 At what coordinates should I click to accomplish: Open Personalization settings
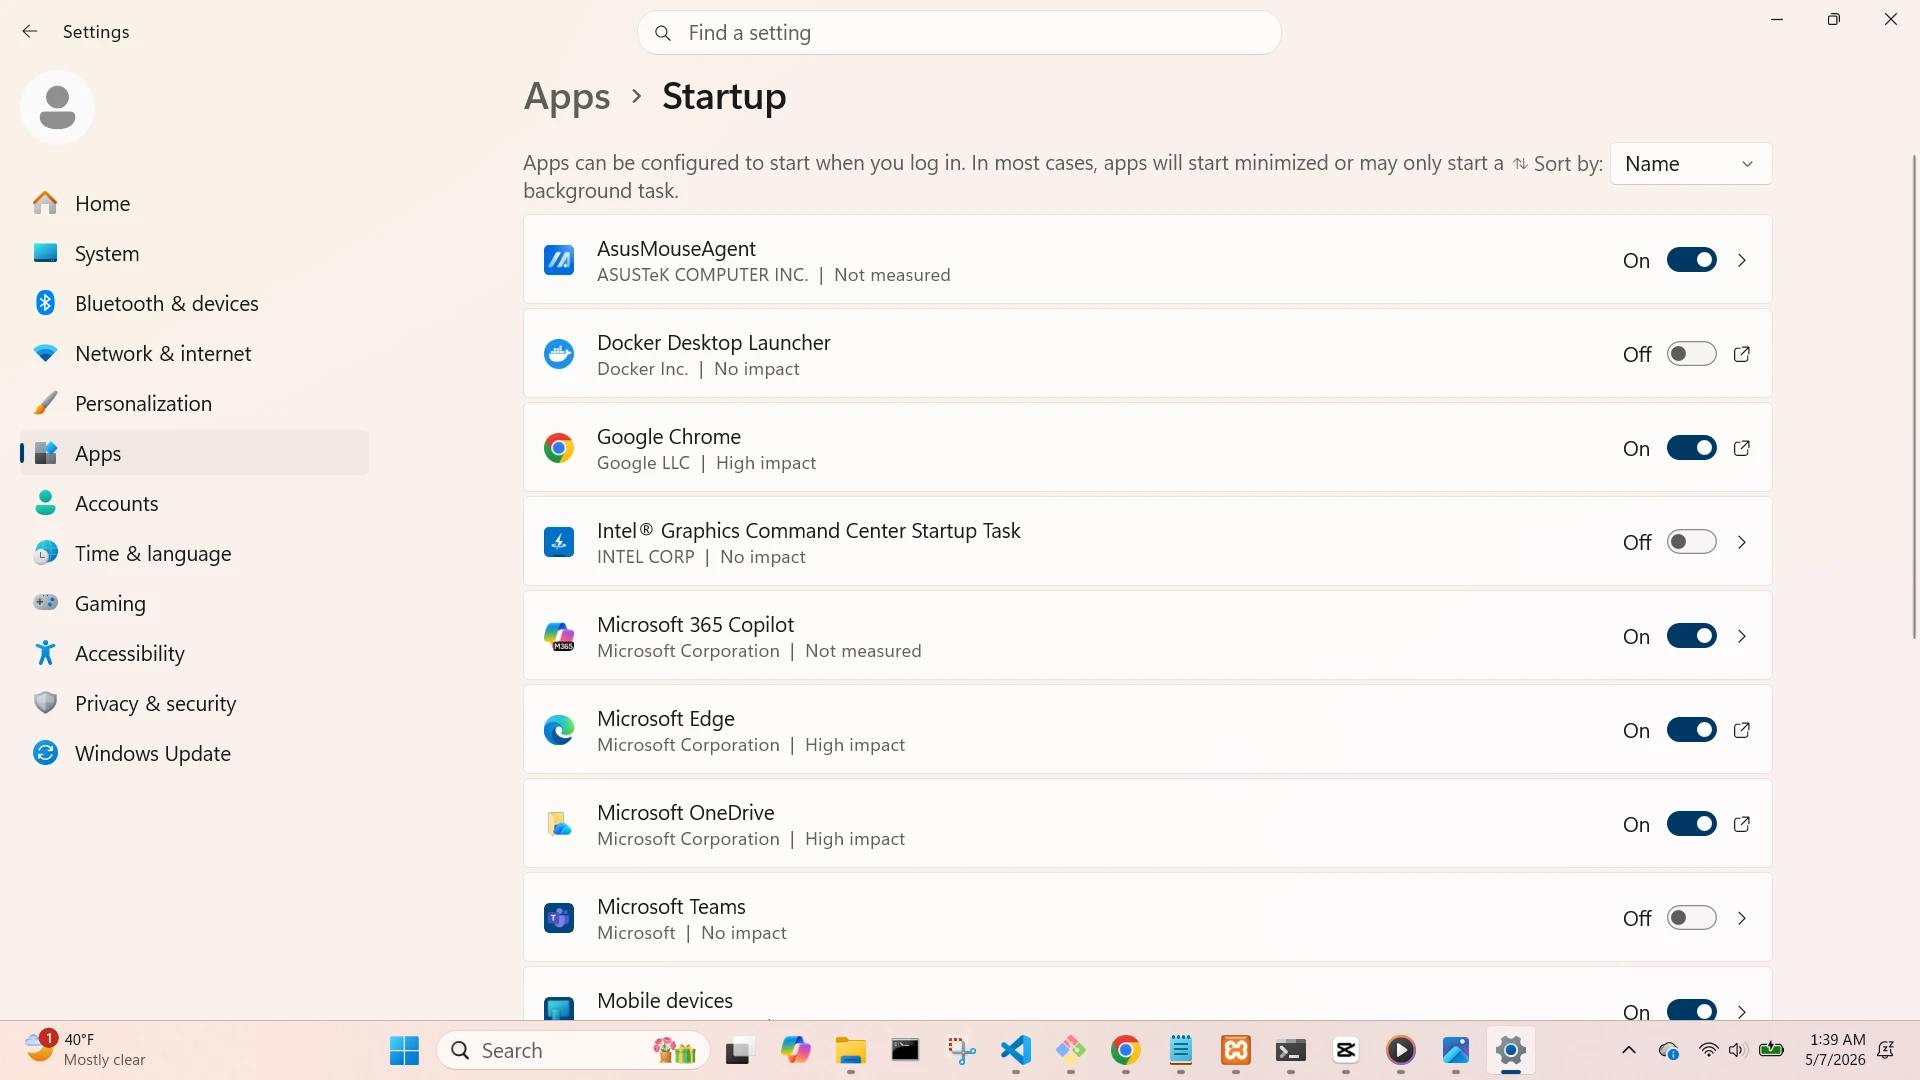[x=194, y=403]
